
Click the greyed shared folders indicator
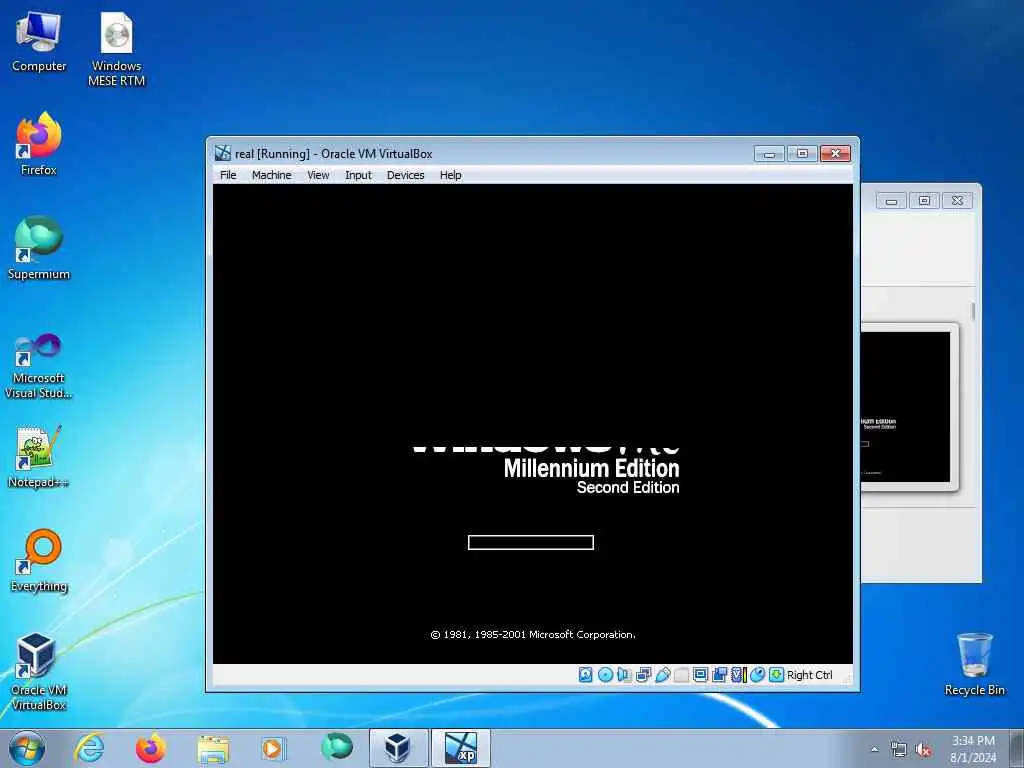[682, 675]
